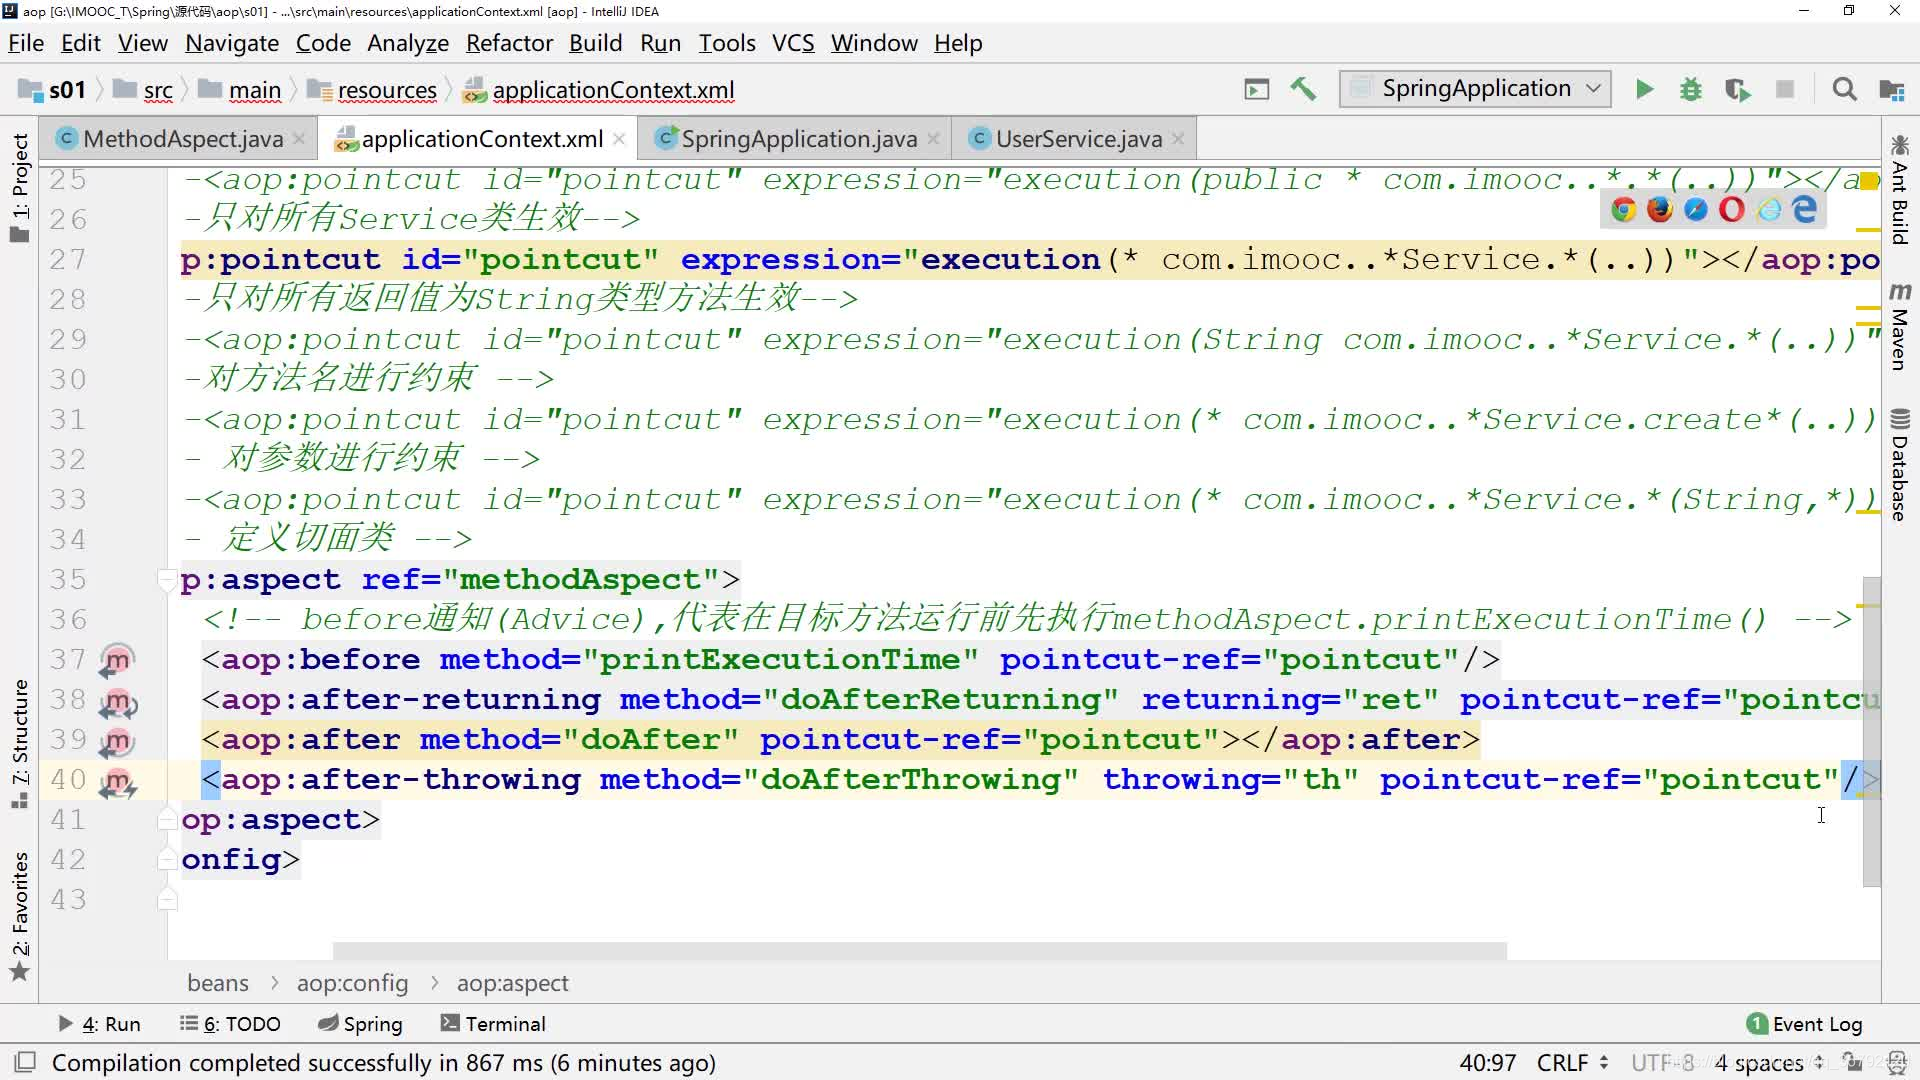The image size is (1920, 1080).
Task: Click the vertical scrollbar thumb of editor
Action: [1871, 731]
